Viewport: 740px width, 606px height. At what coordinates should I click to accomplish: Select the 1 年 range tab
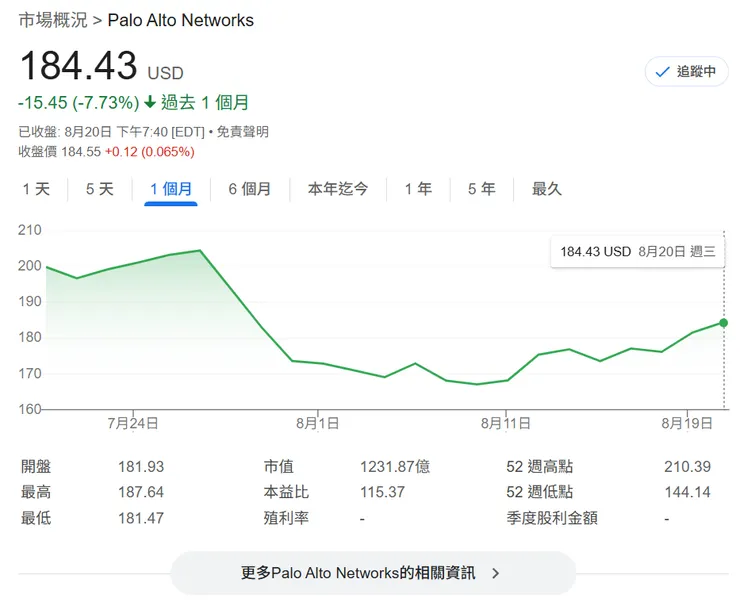coord(418,189)
